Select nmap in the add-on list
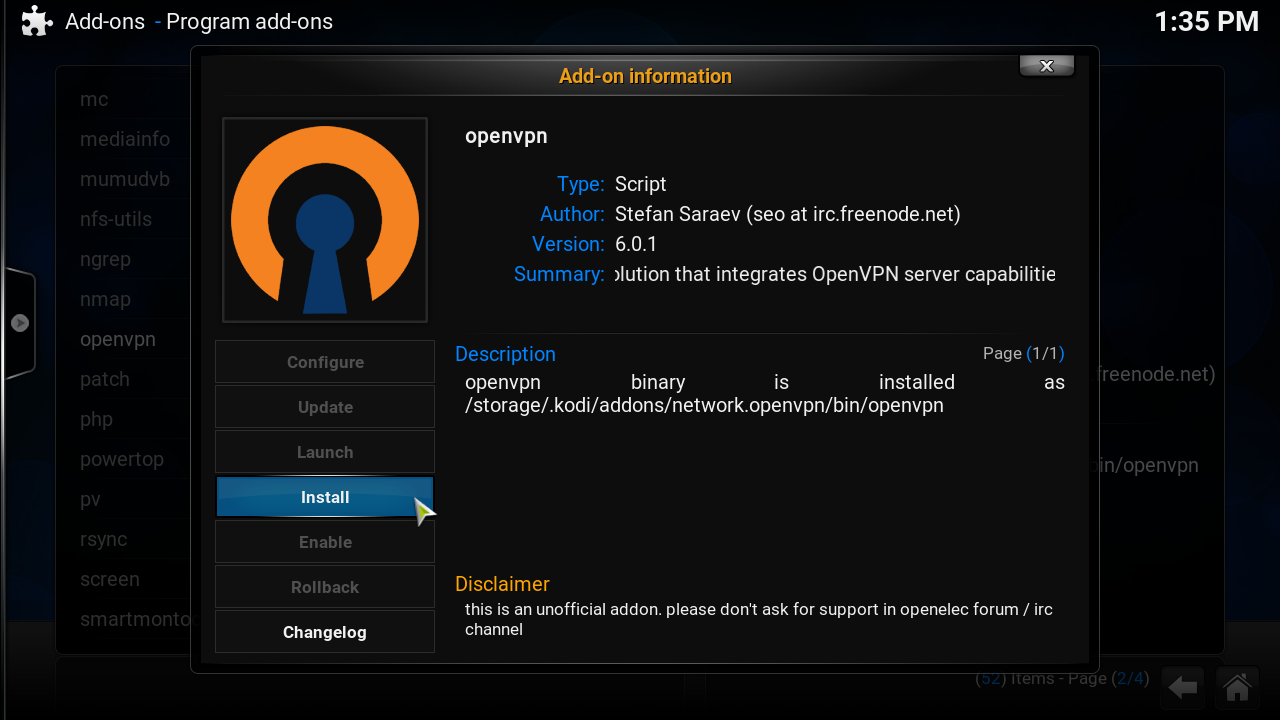Image resolution: width=1280 pixels, height=720 pixels. [x=105, y=299]
